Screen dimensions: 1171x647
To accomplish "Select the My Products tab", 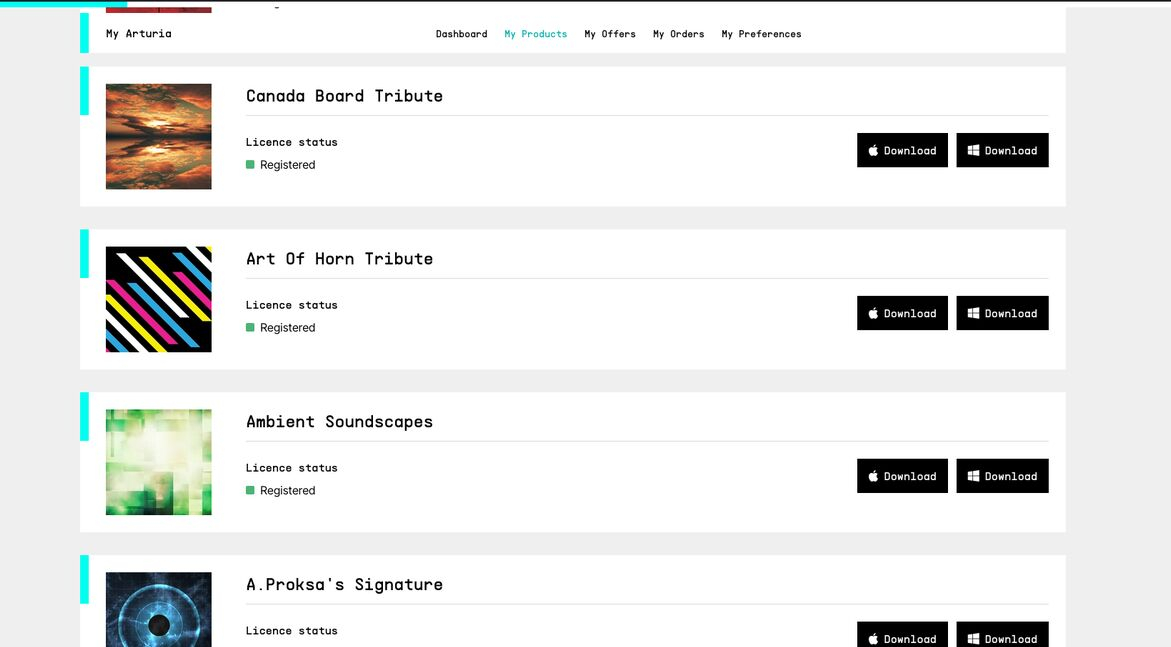I will tap(535, 34).
